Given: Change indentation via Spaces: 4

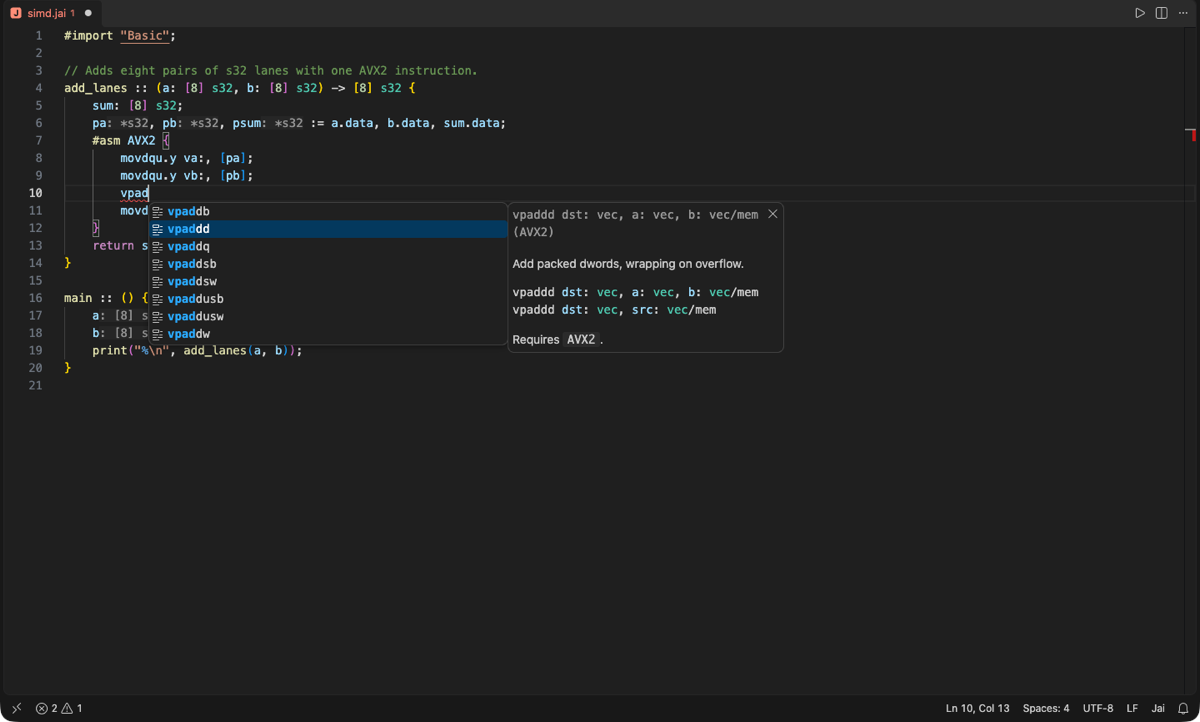Looking at the screenshot, I should pos(1046,708).
